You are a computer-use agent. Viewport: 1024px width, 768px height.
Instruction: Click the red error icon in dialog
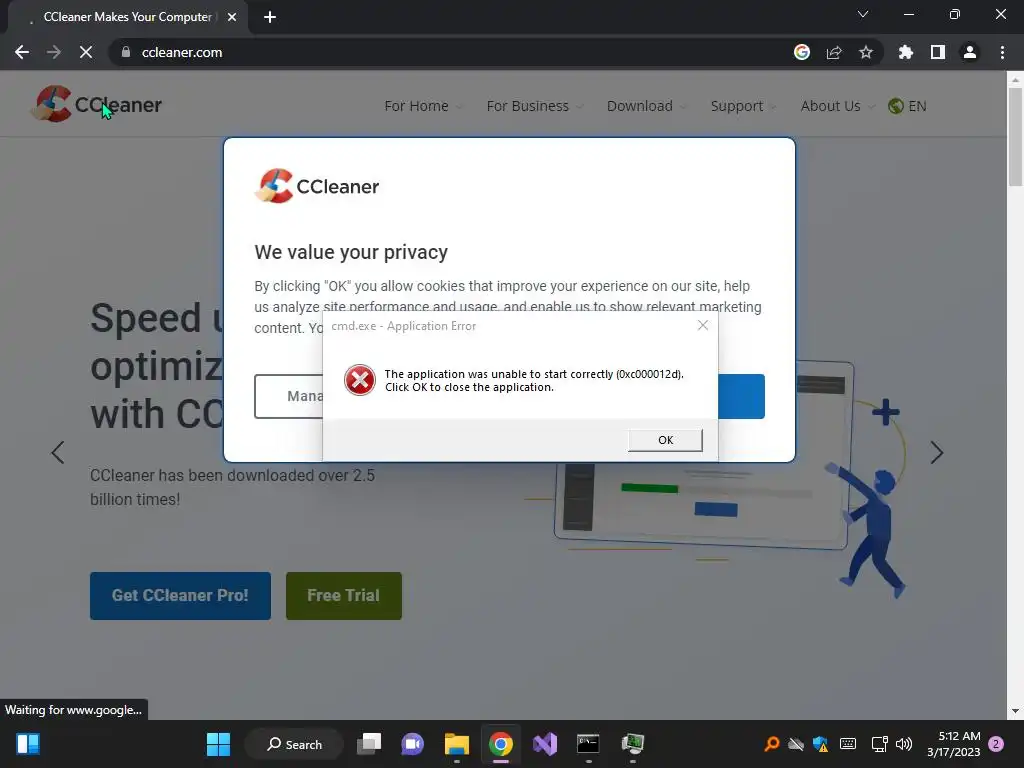pos(360,380)
